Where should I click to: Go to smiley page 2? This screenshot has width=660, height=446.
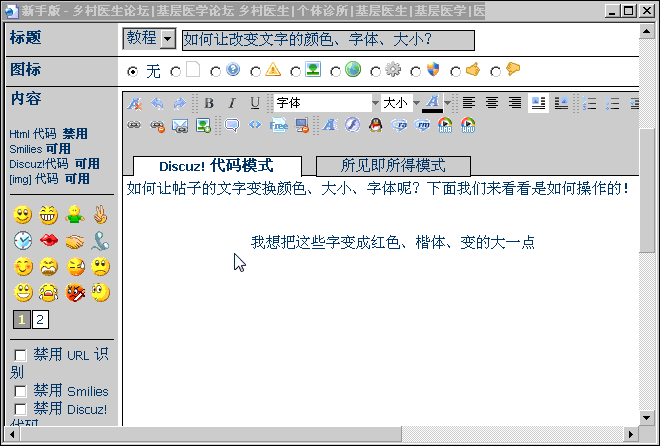point(40,319)
